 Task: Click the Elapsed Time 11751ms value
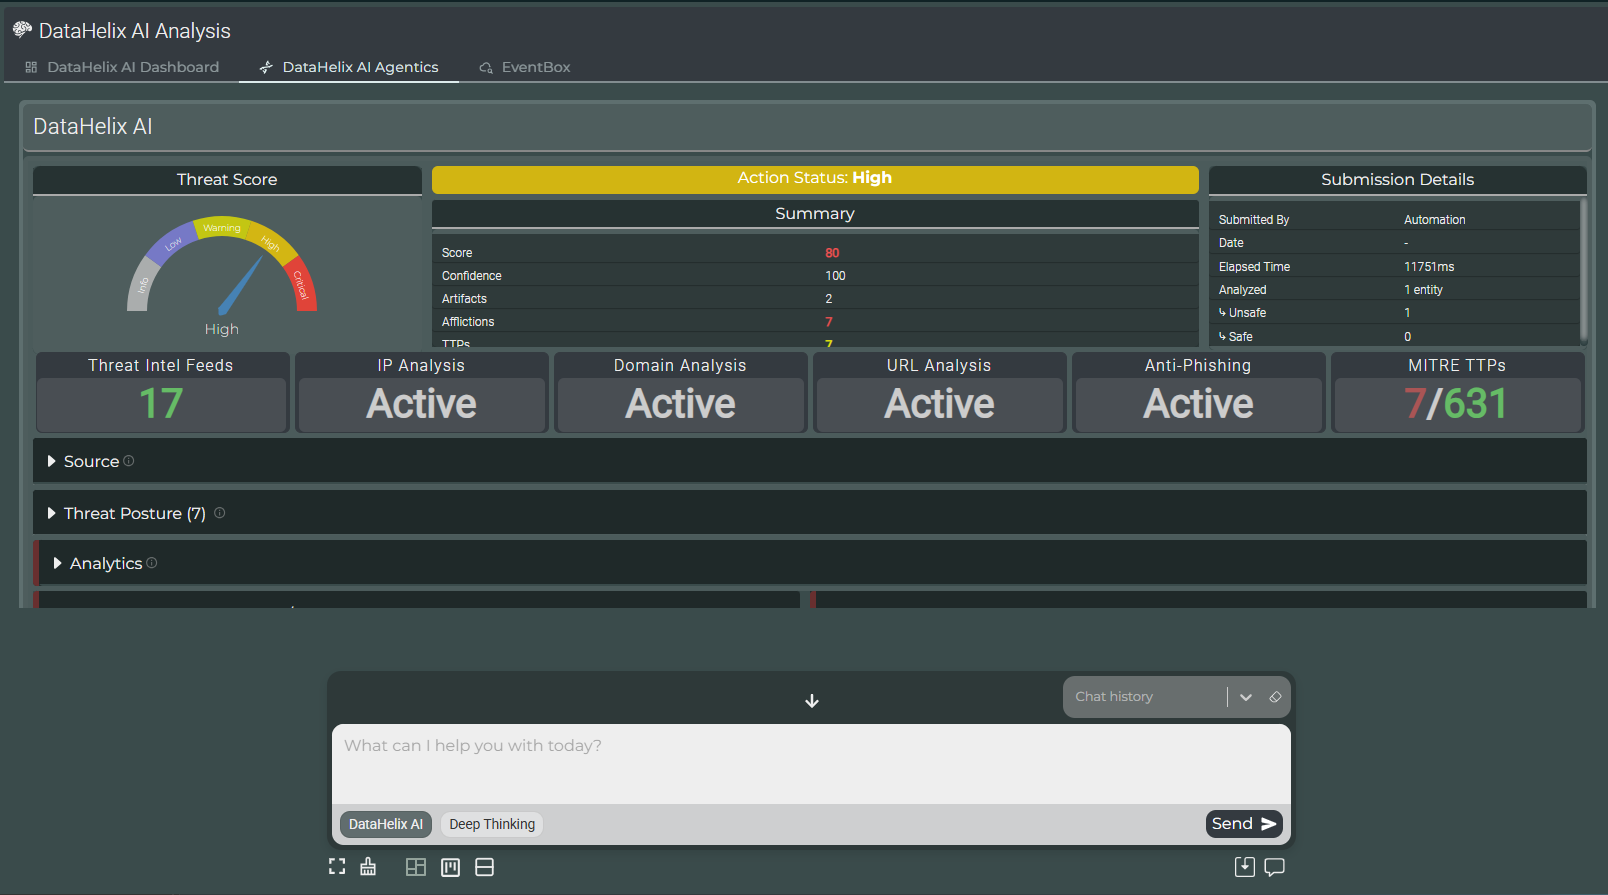[1429, 267]
